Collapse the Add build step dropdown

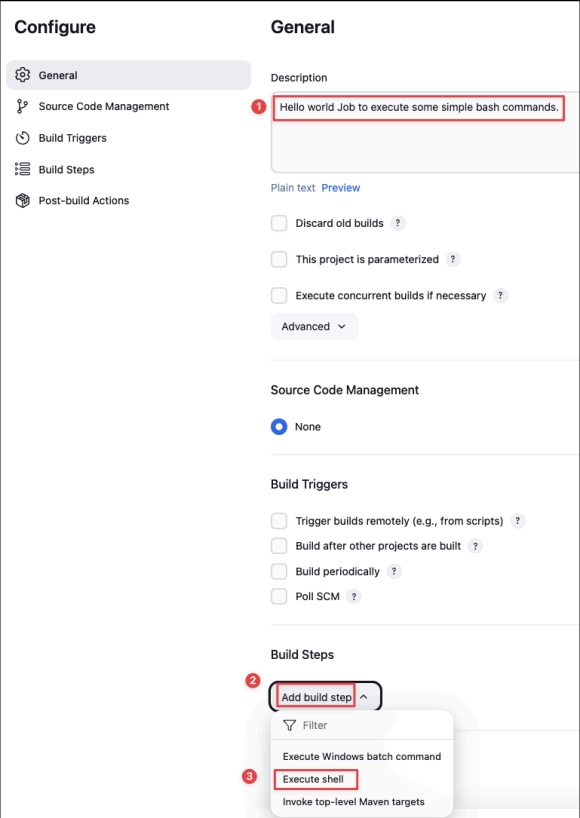coord(325,696)
